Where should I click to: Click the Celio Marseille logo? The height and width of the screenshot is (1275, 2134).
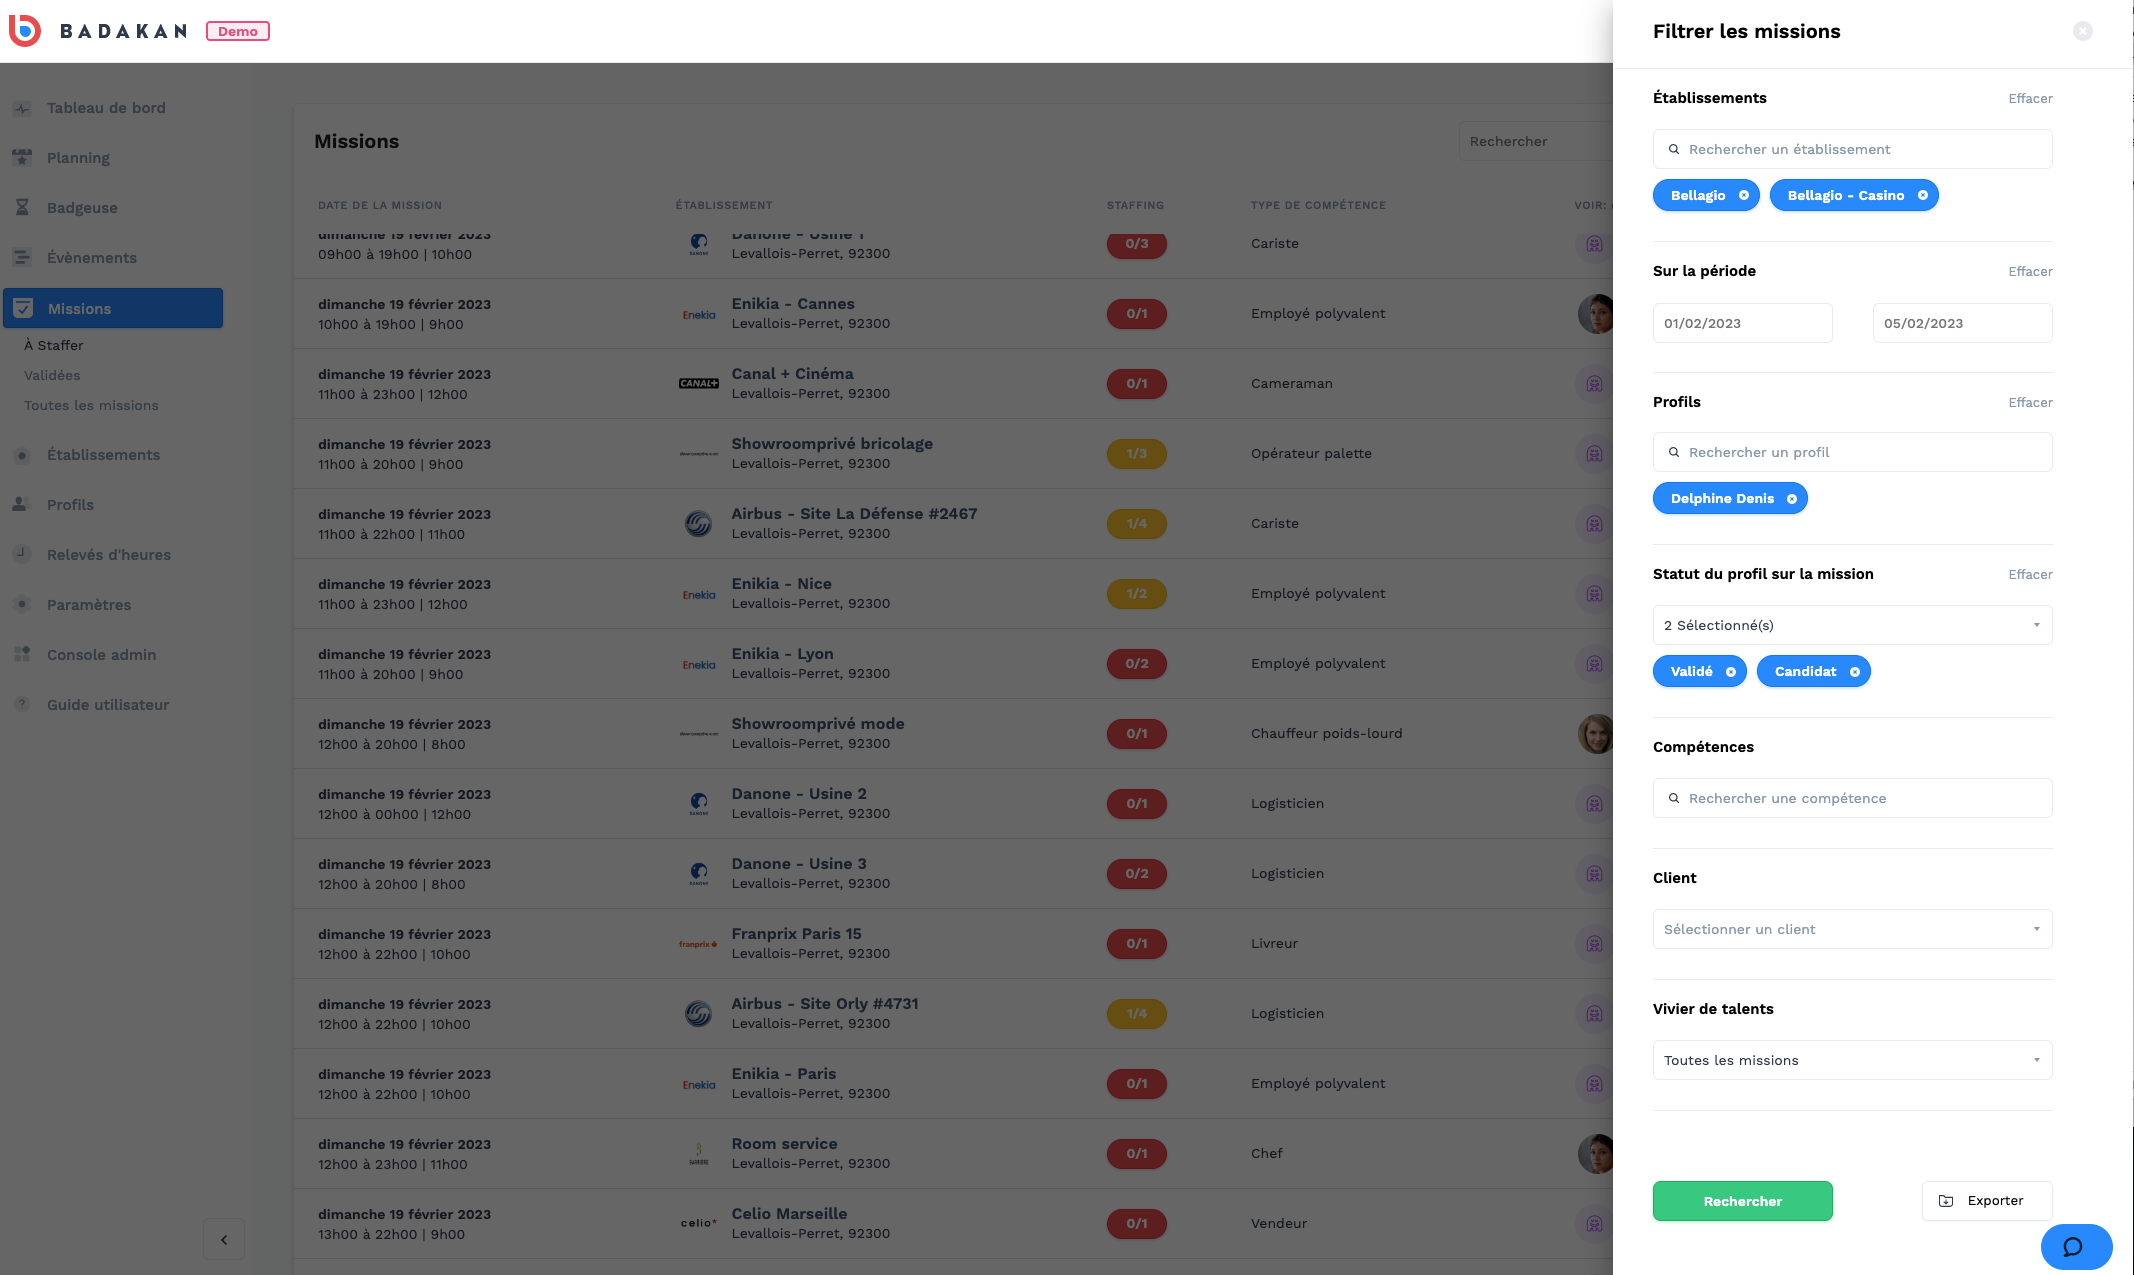(x=698, y=1223)
